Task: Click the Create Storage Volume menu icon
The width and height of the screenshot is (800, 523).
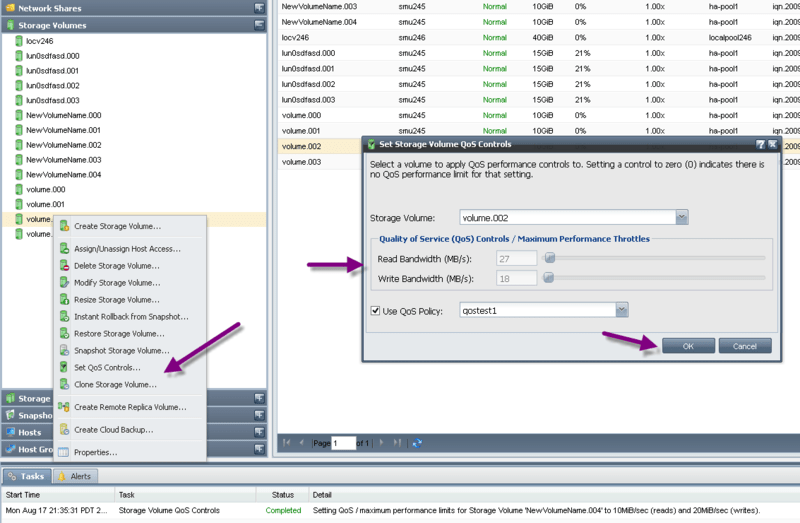Action: (64, 226)
